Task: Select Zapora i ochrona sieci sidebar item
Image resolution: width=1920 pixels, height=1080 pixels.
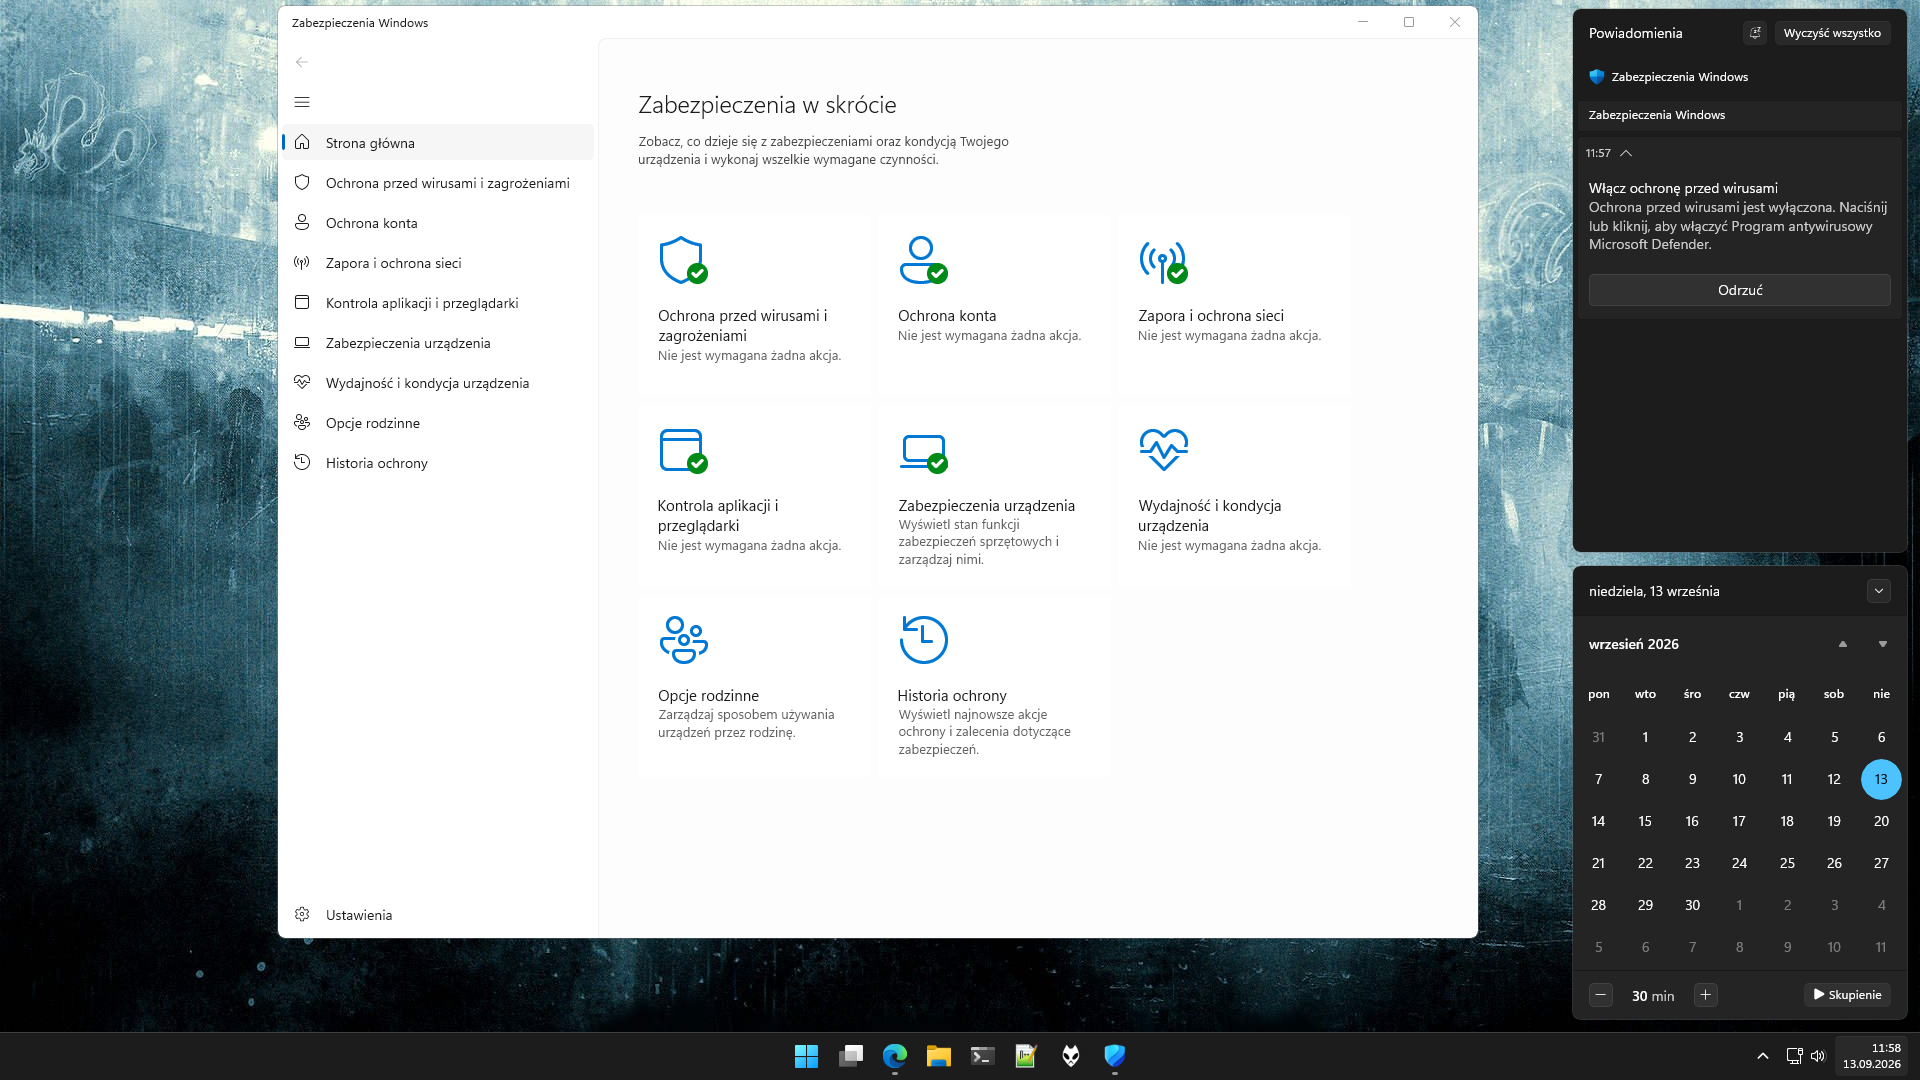Action: (x=438, y=263)
